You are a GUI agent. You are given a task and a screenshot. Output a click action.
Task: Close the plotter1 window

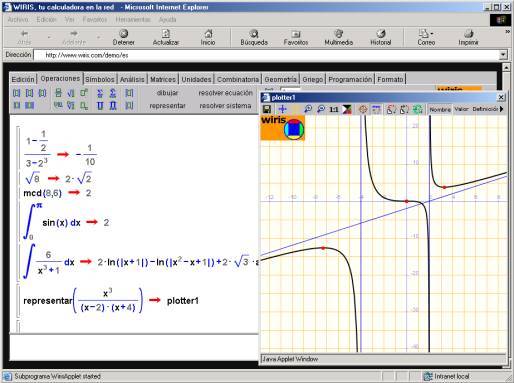pos(501,97)
